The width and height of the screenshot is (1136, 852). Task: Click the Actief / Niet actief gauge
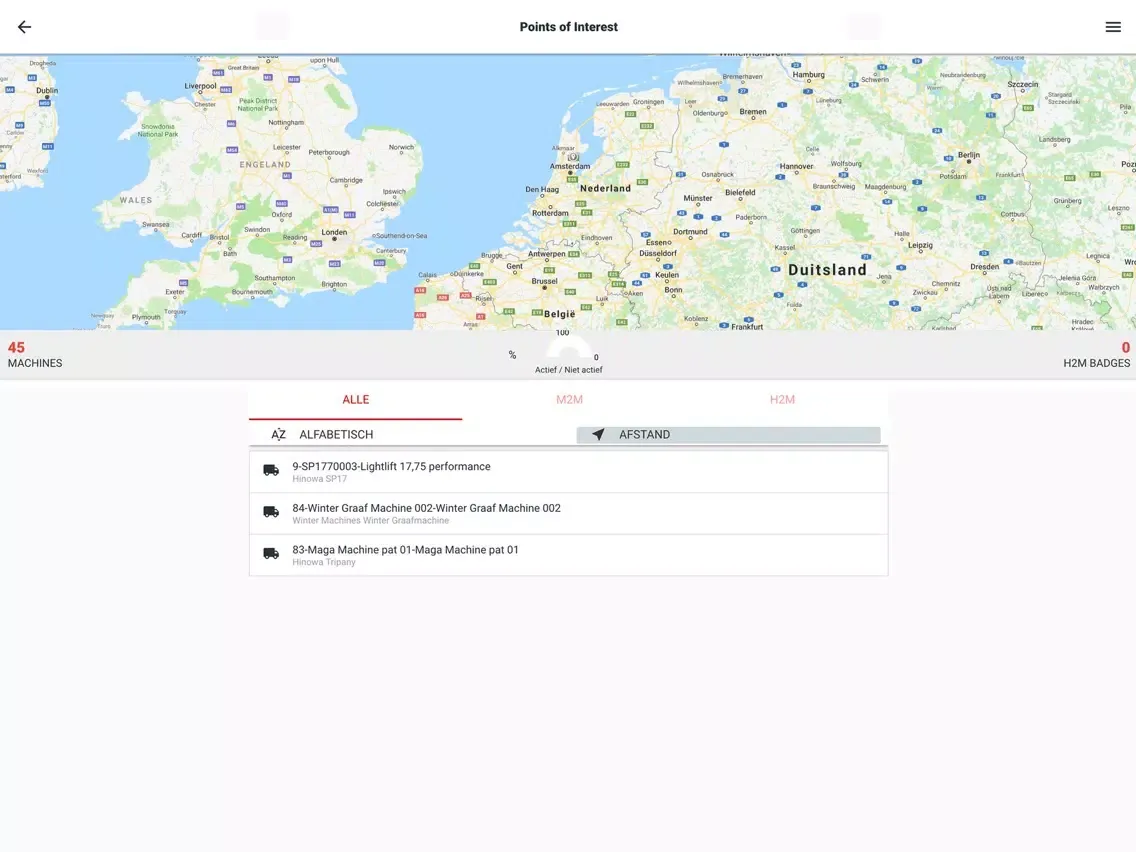pos(569,354)
